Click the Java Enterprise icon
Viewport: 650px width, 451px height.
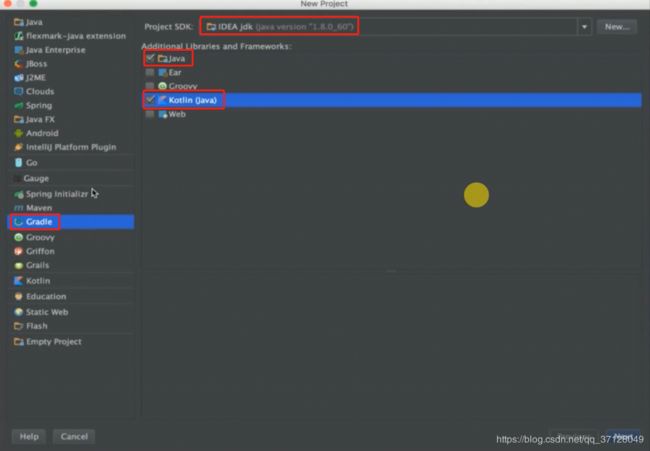(x=19, y=50)
